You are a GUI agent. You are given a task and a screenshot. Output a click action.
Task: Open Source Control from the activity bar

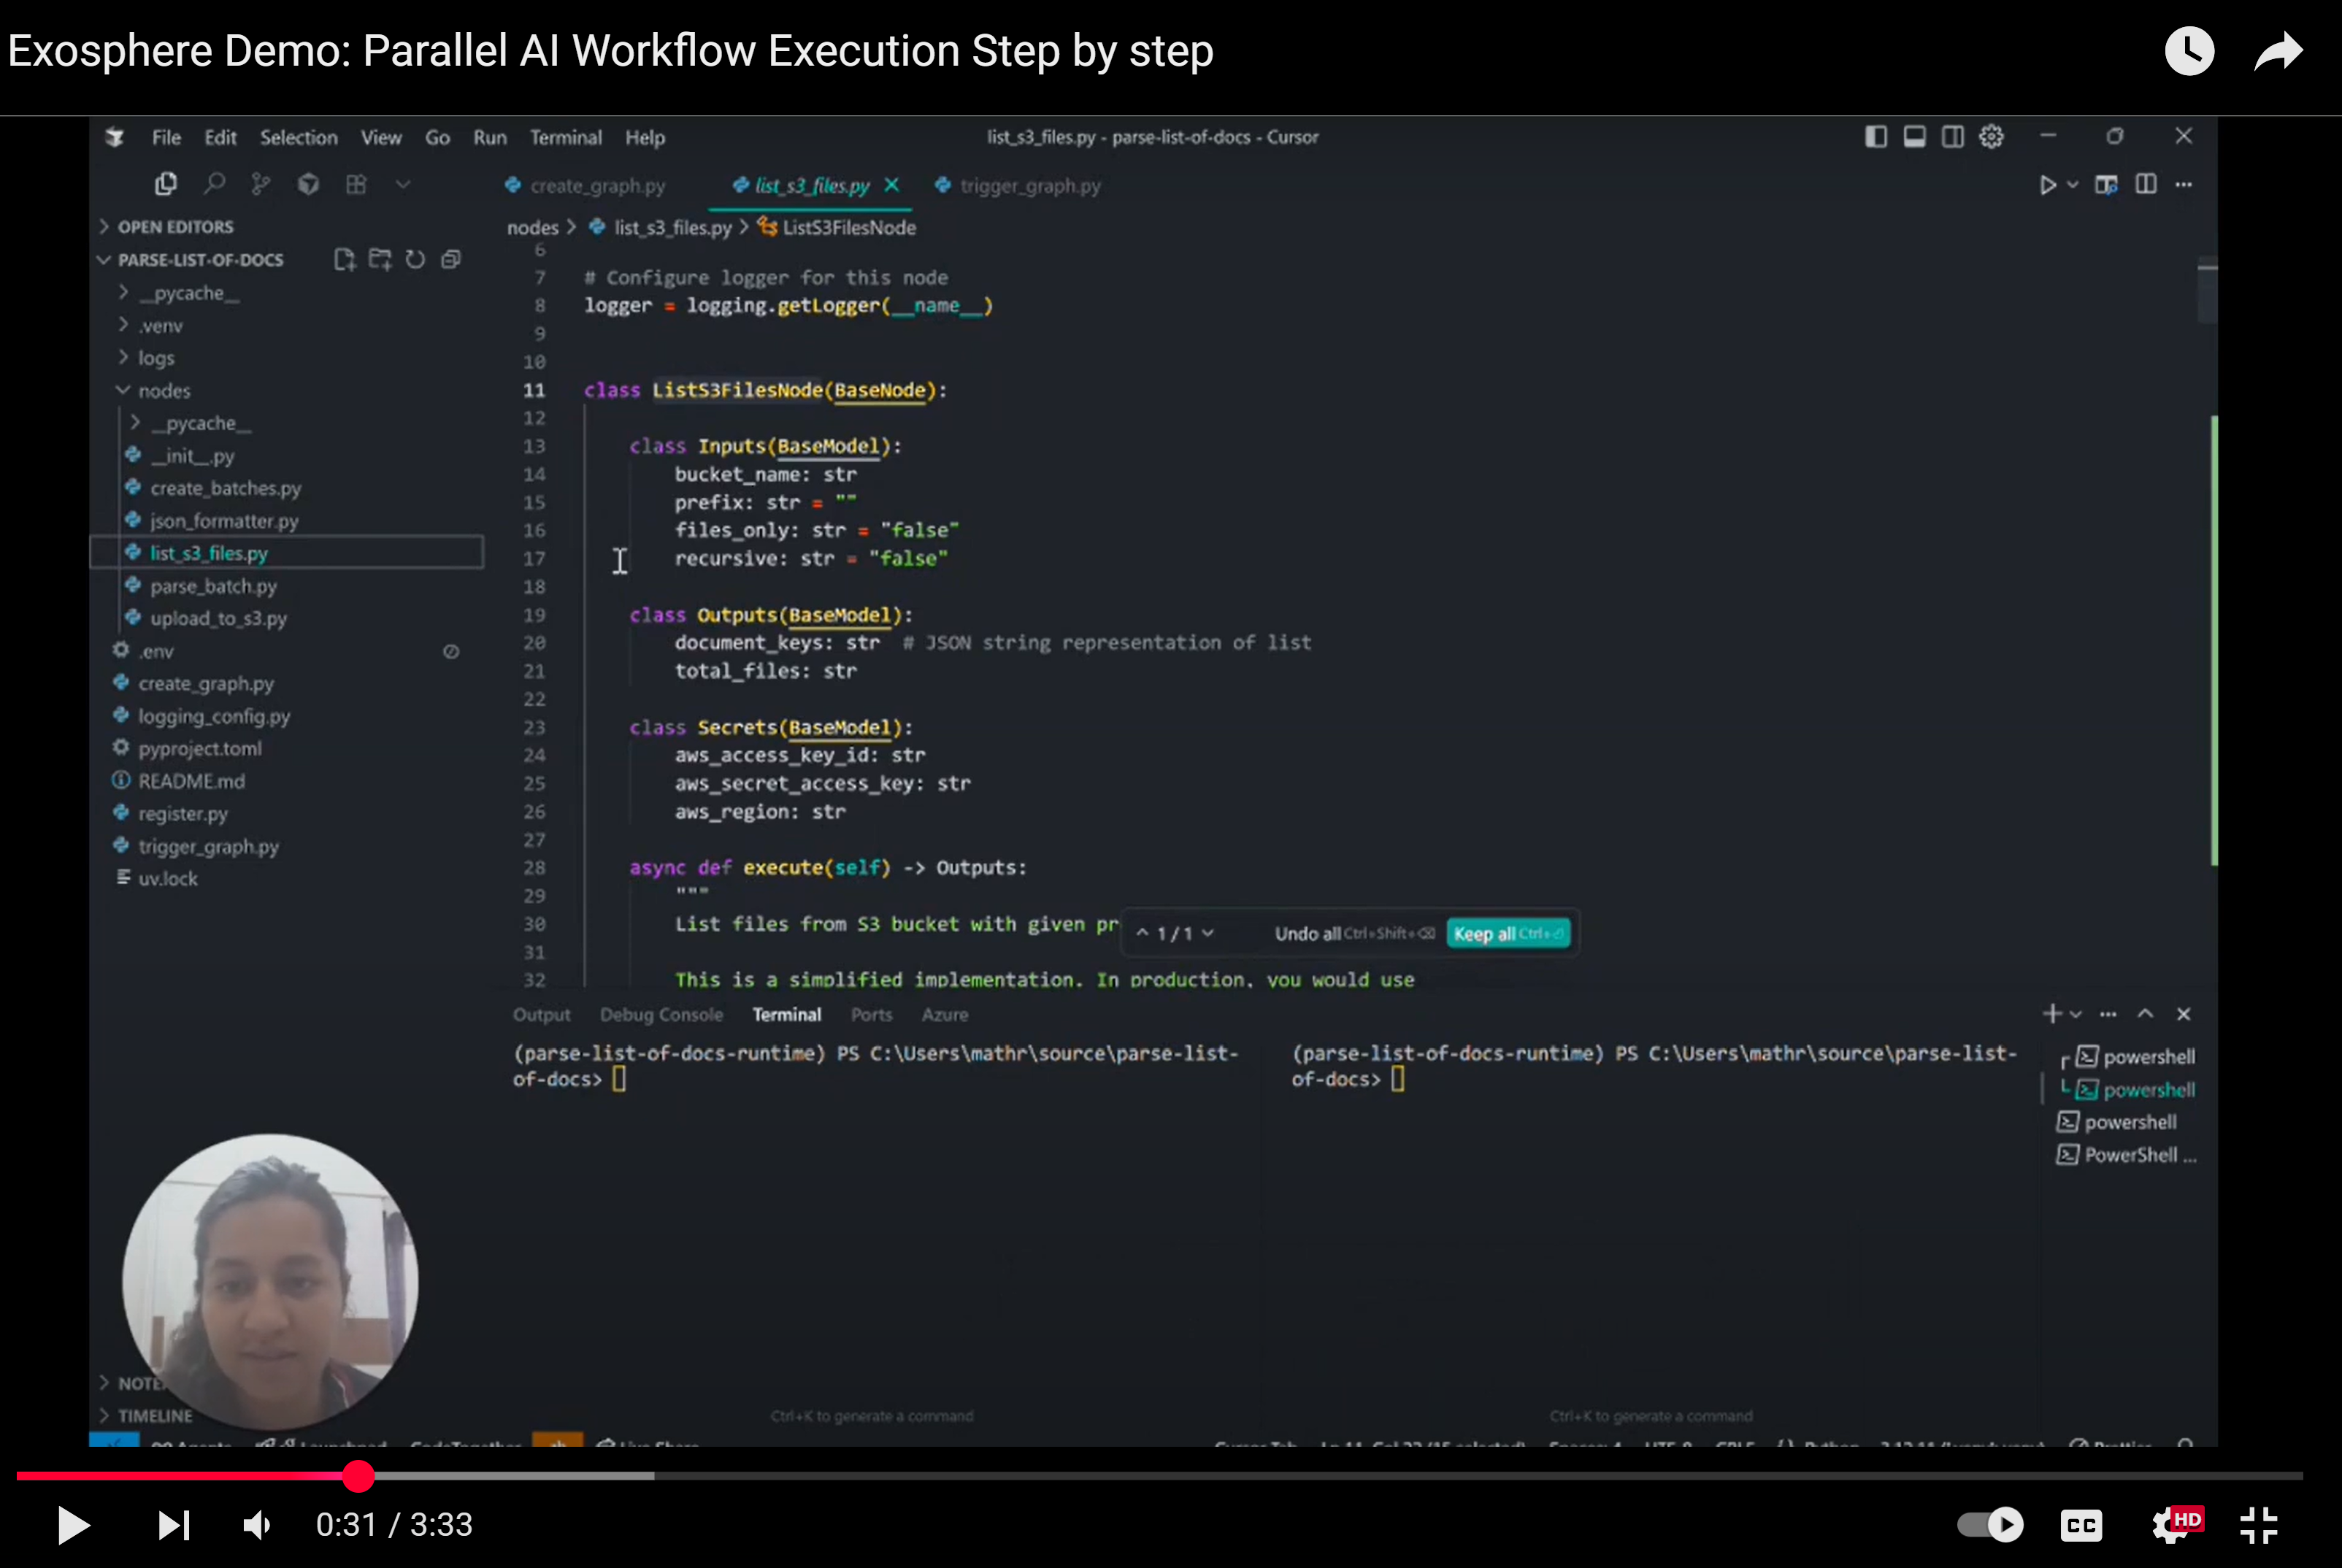coord(260,183)
